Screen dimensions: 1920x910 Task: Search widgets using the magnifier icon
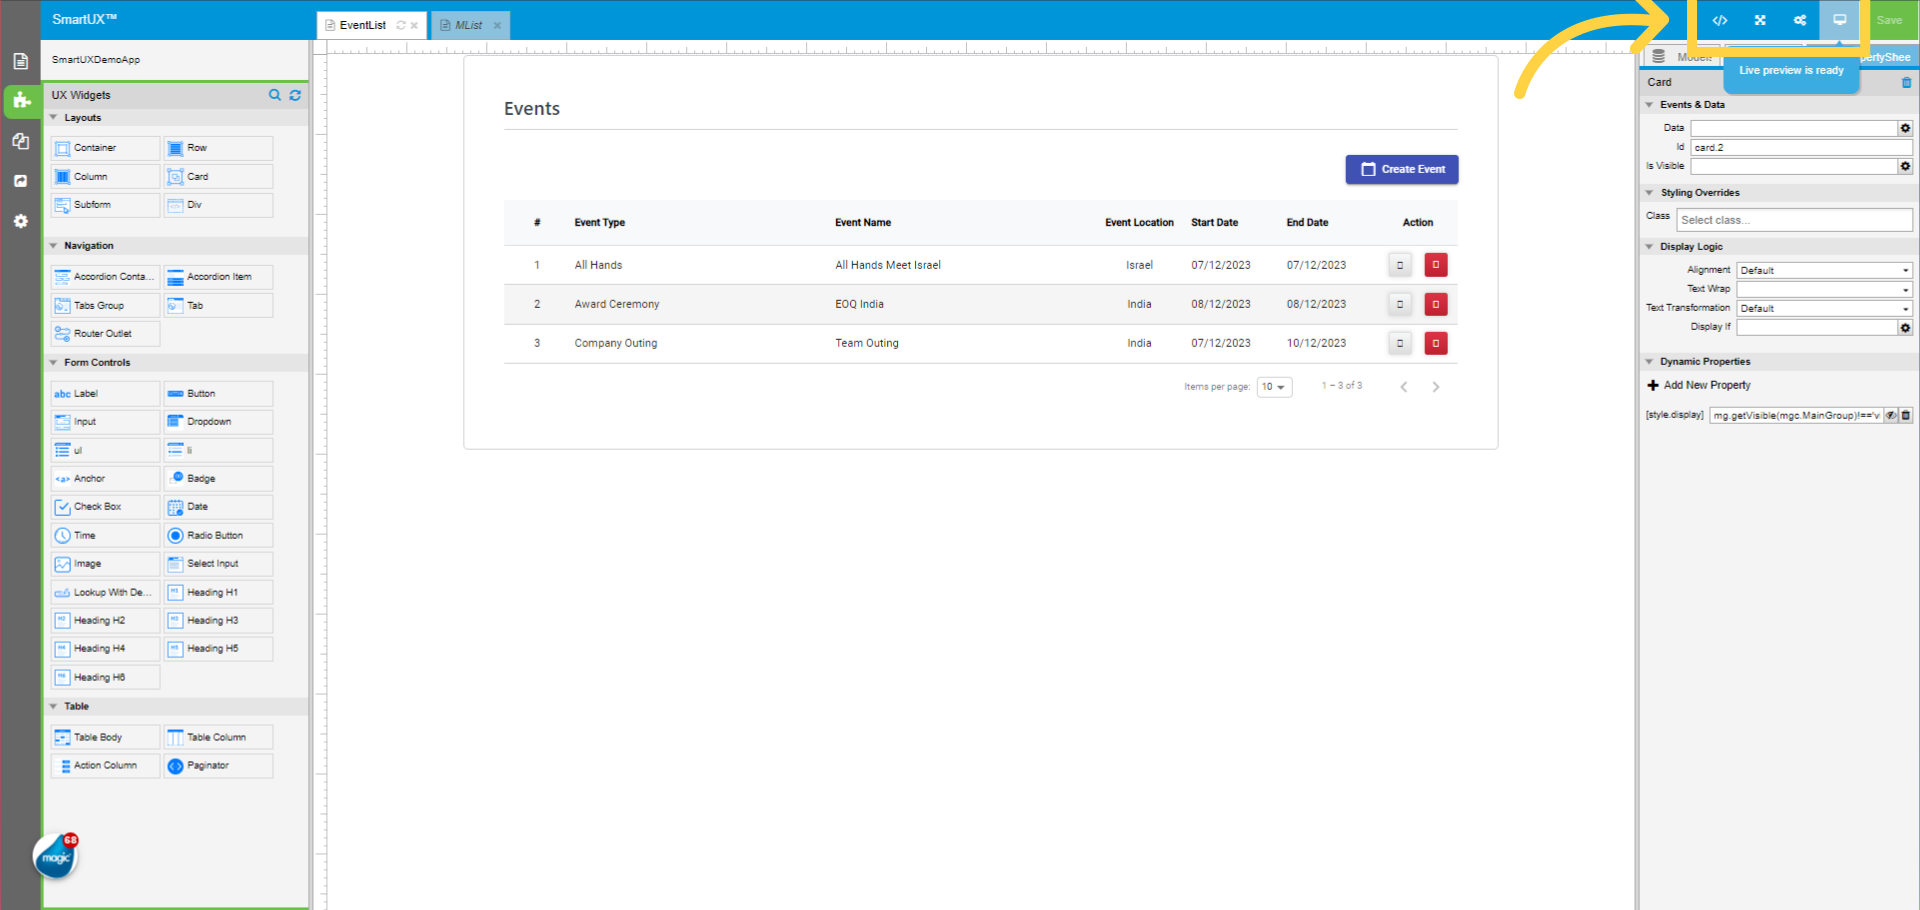[x=275, y=95]
